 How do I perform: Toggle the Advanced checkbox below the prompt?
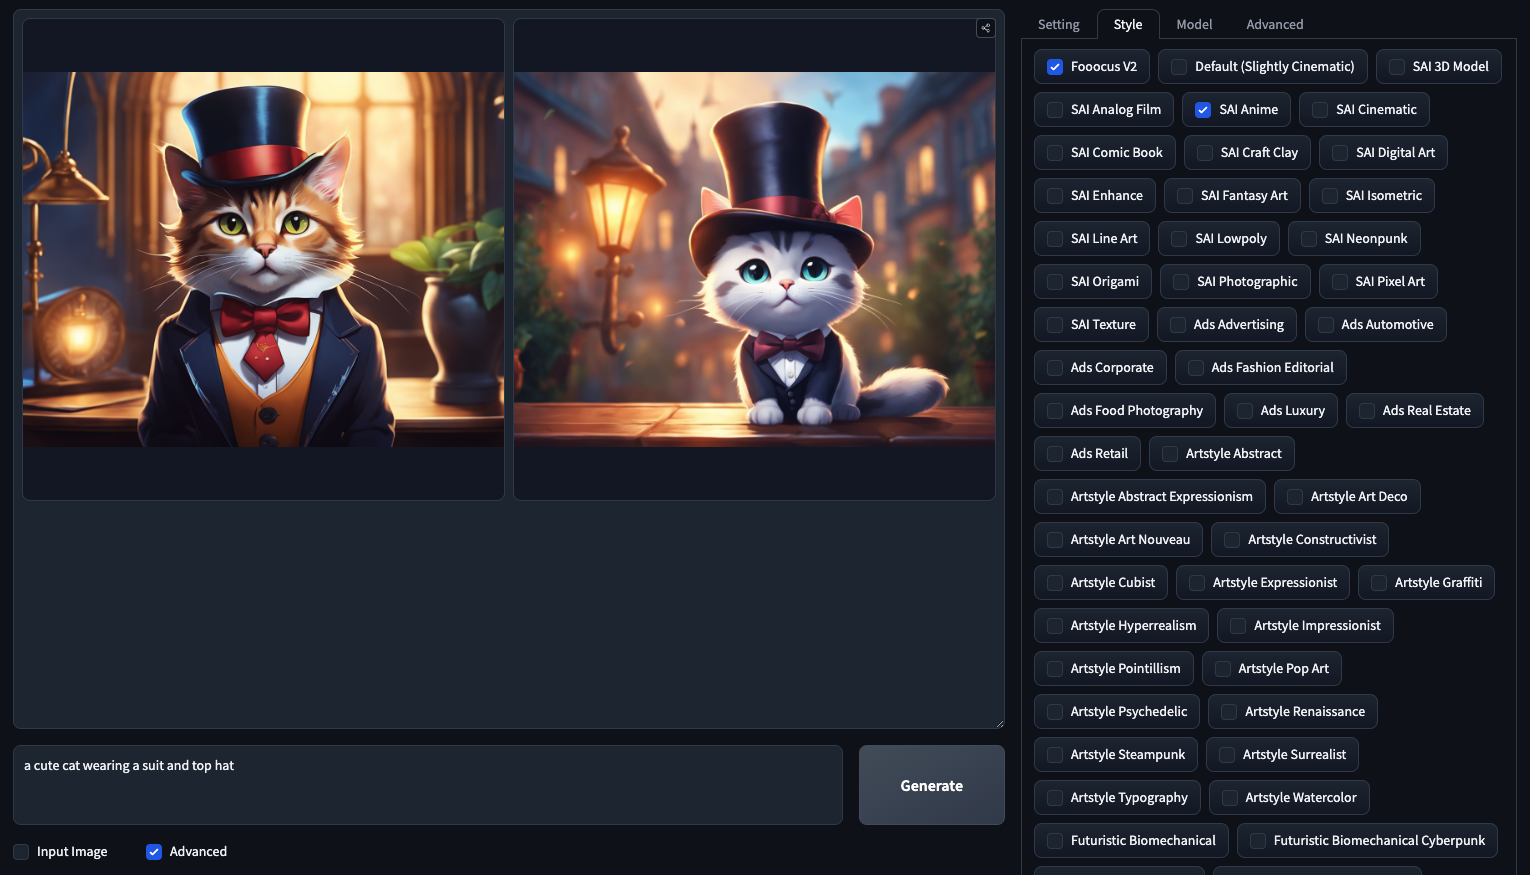click(x=154, y=852)
